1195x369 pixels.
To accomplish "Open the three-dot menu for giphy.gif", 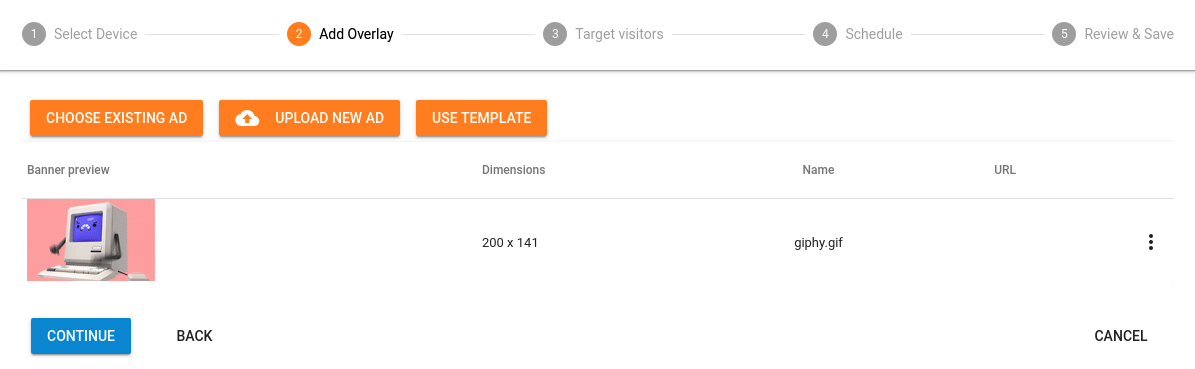I will 1151,242.
